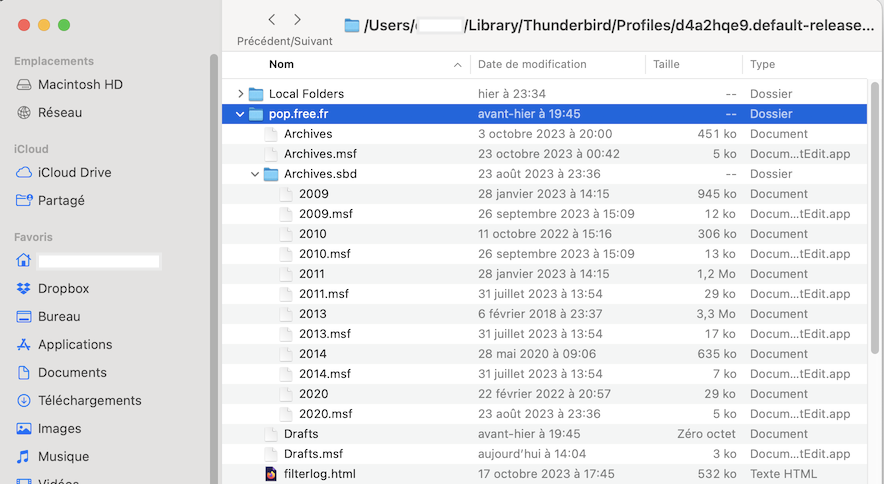Open Dropbox in the sidebar
Viewport: 884px width, 484px height.
[63, 288]
